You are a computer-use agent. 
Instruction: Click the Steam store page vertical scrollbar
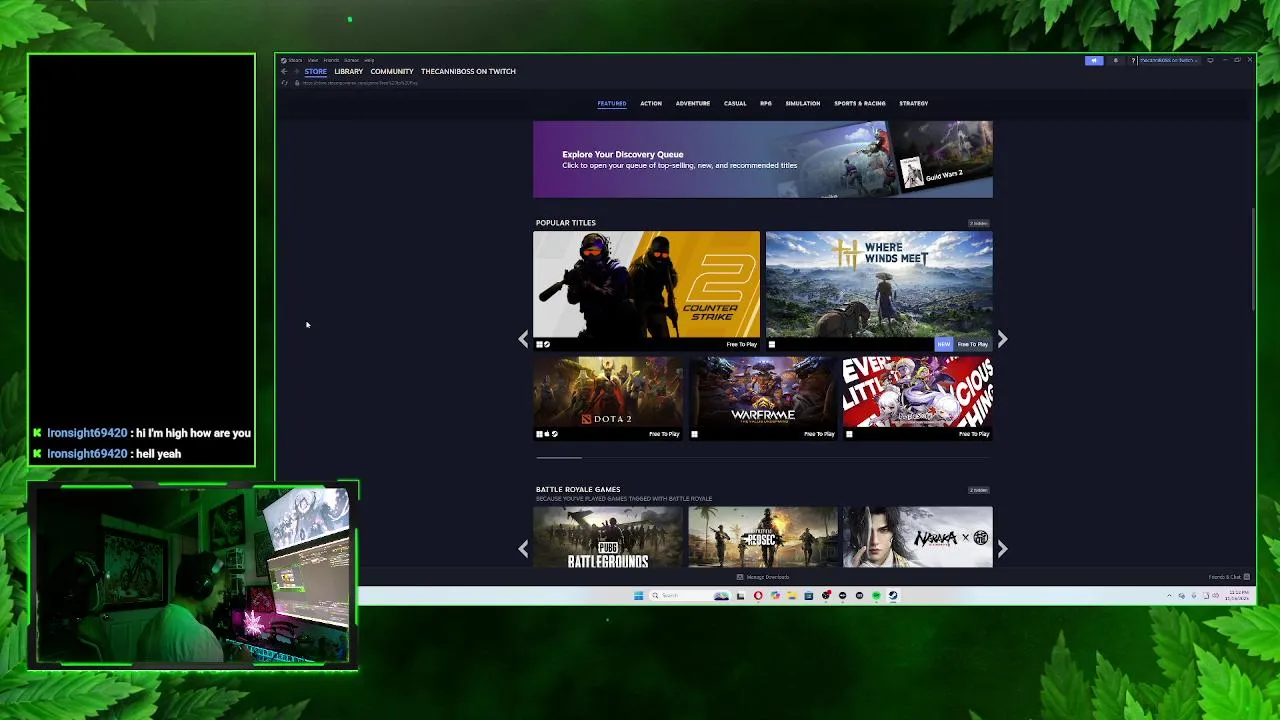click(1252, 260)
